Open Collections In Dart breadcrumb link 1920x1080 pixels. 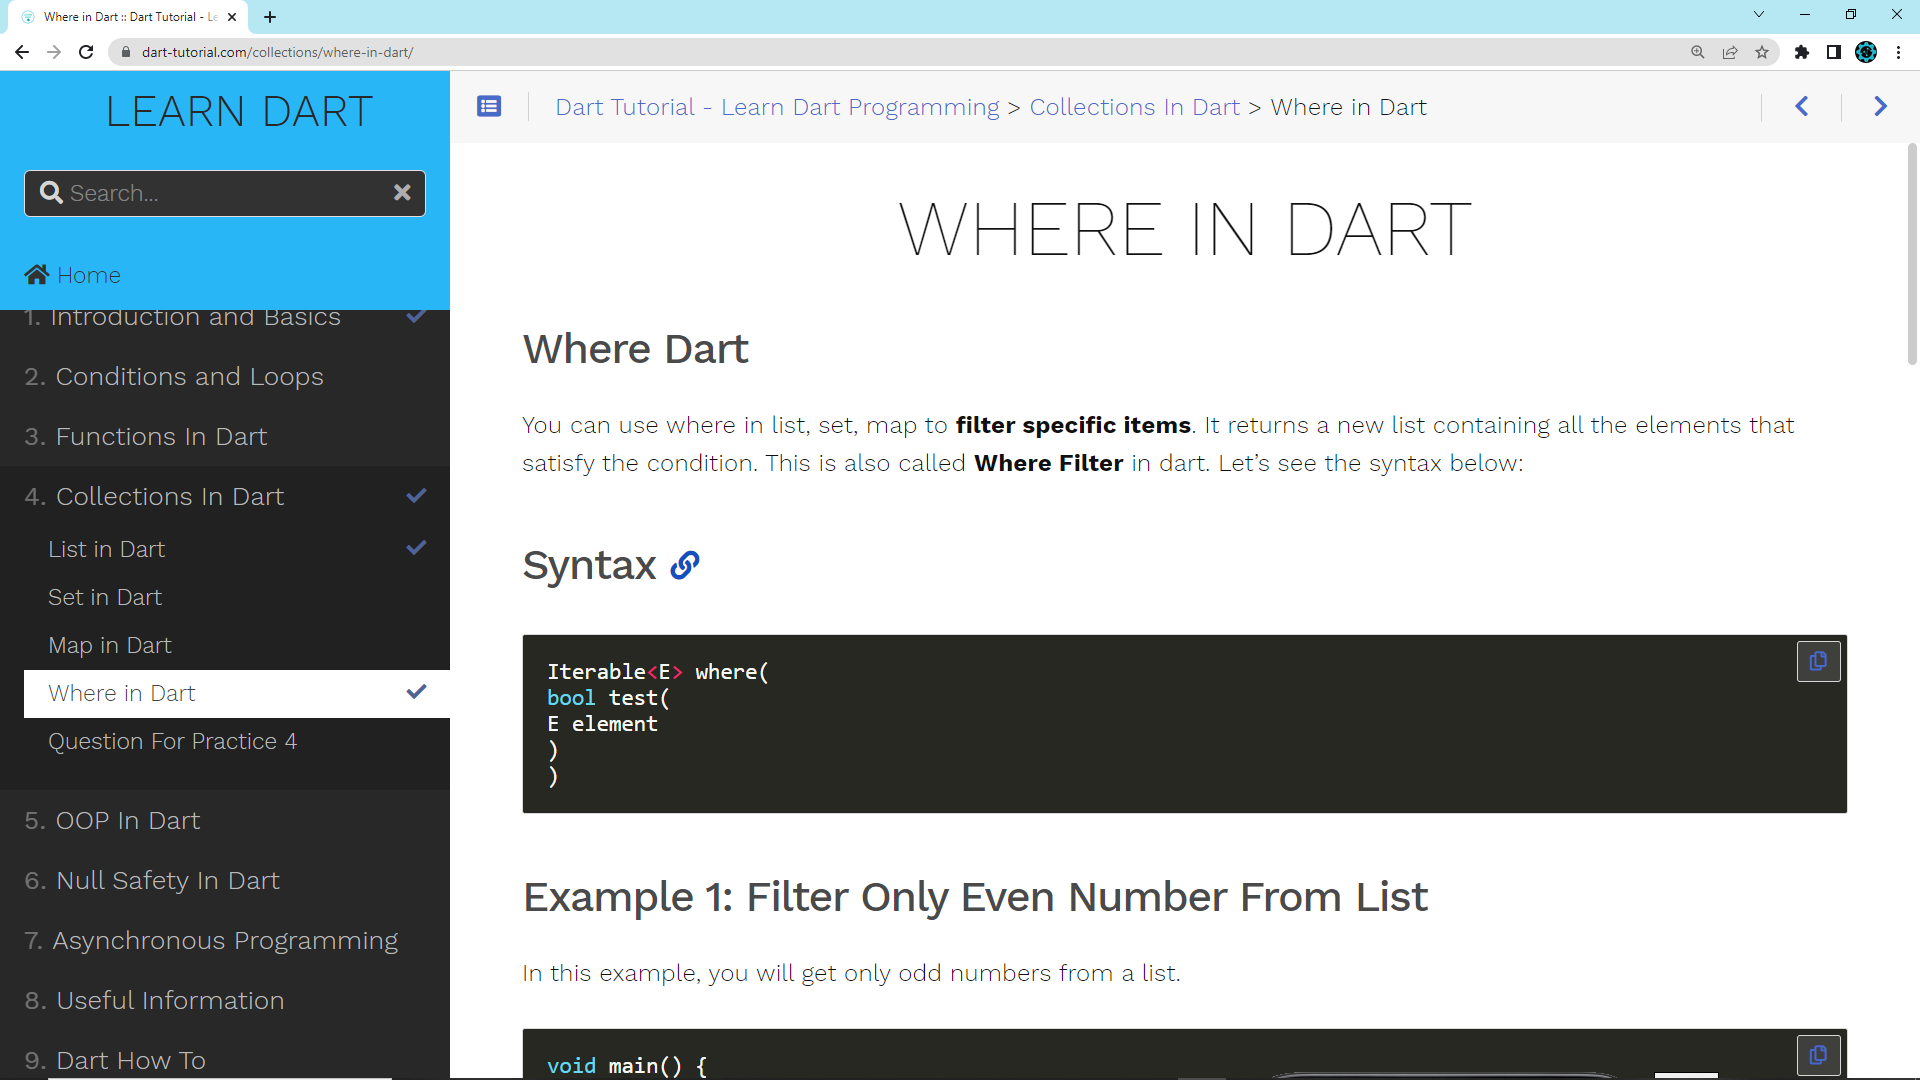(1134, 107)
